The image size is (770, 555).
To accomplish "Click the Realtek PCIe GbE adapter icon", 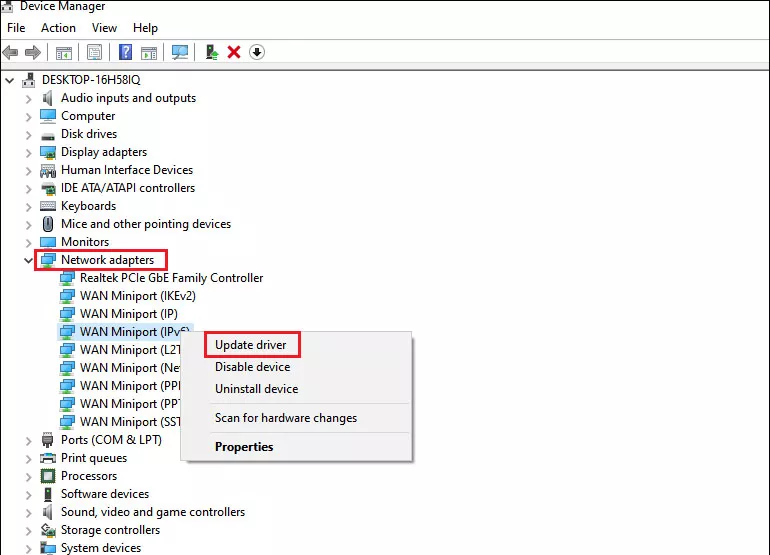I will 67,278.
